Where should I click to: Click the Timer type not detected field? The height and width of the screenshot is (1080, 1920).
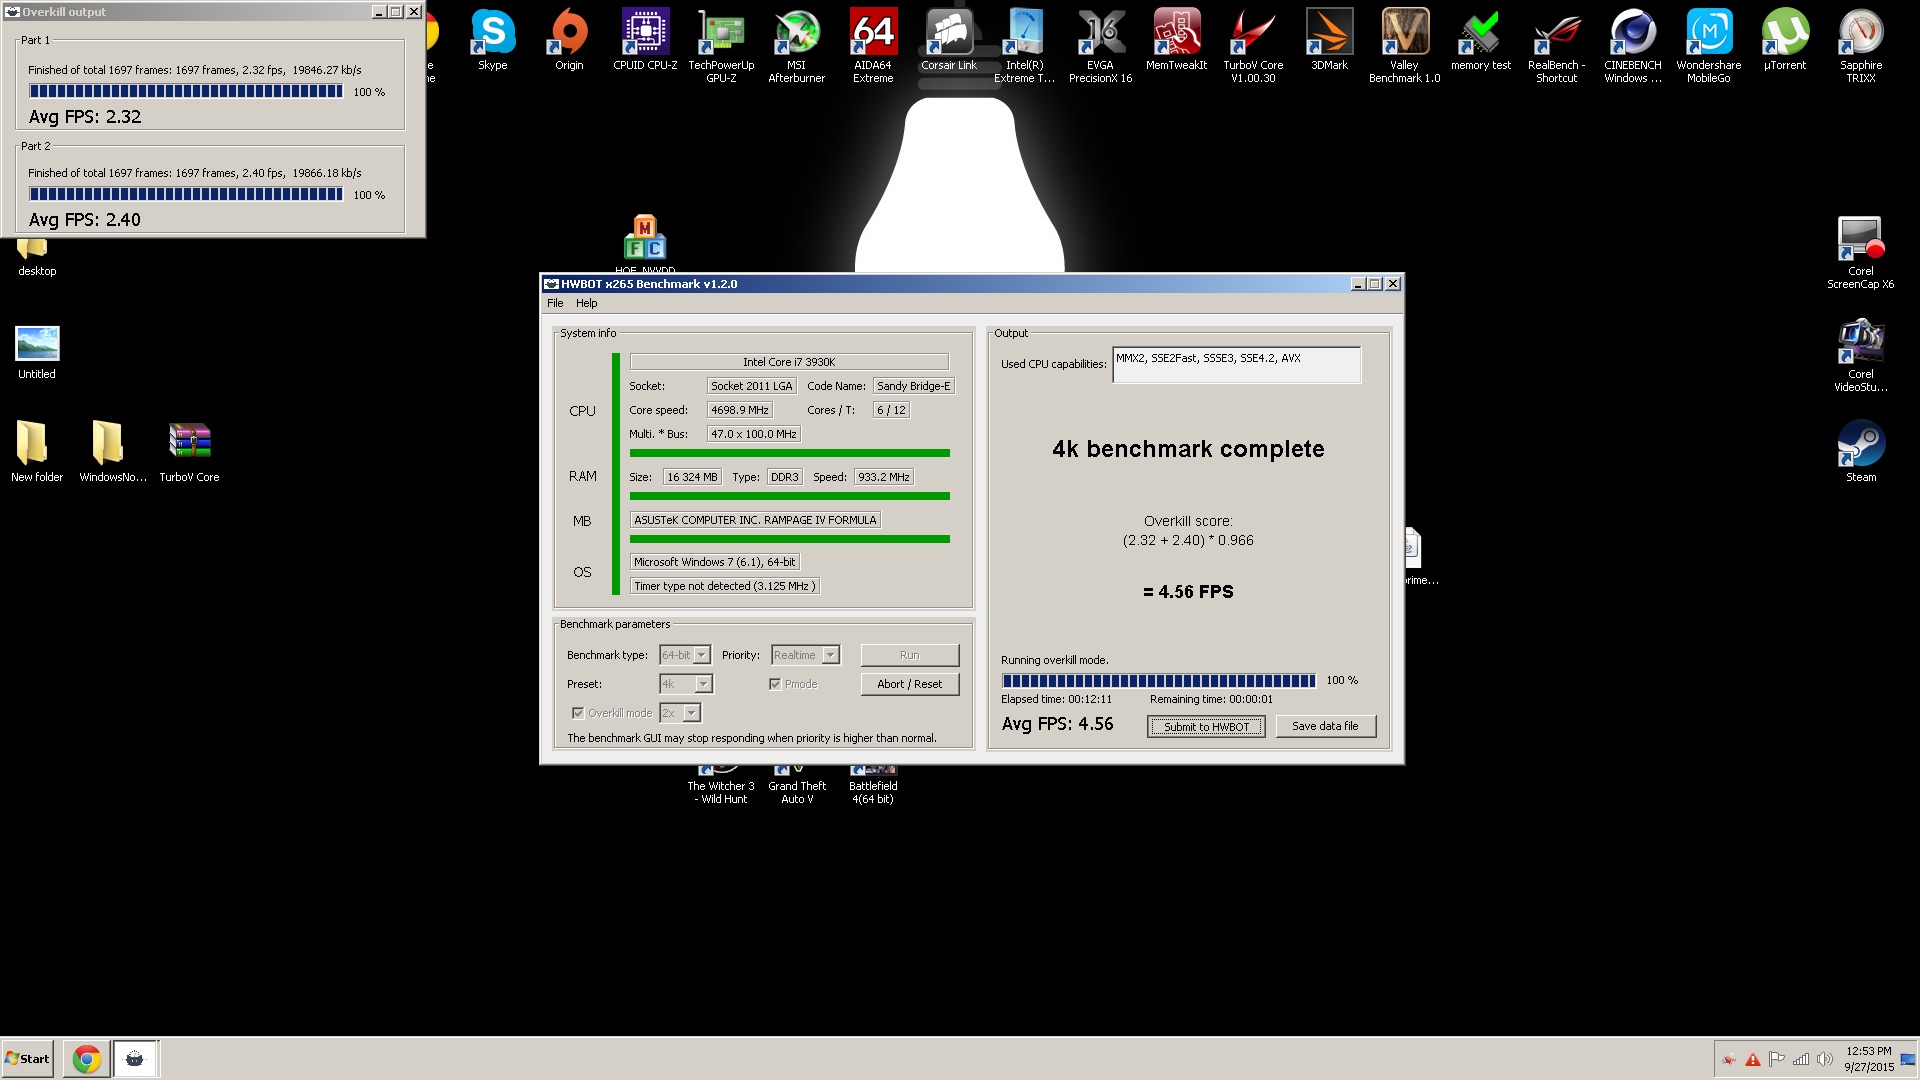[725, 586]
